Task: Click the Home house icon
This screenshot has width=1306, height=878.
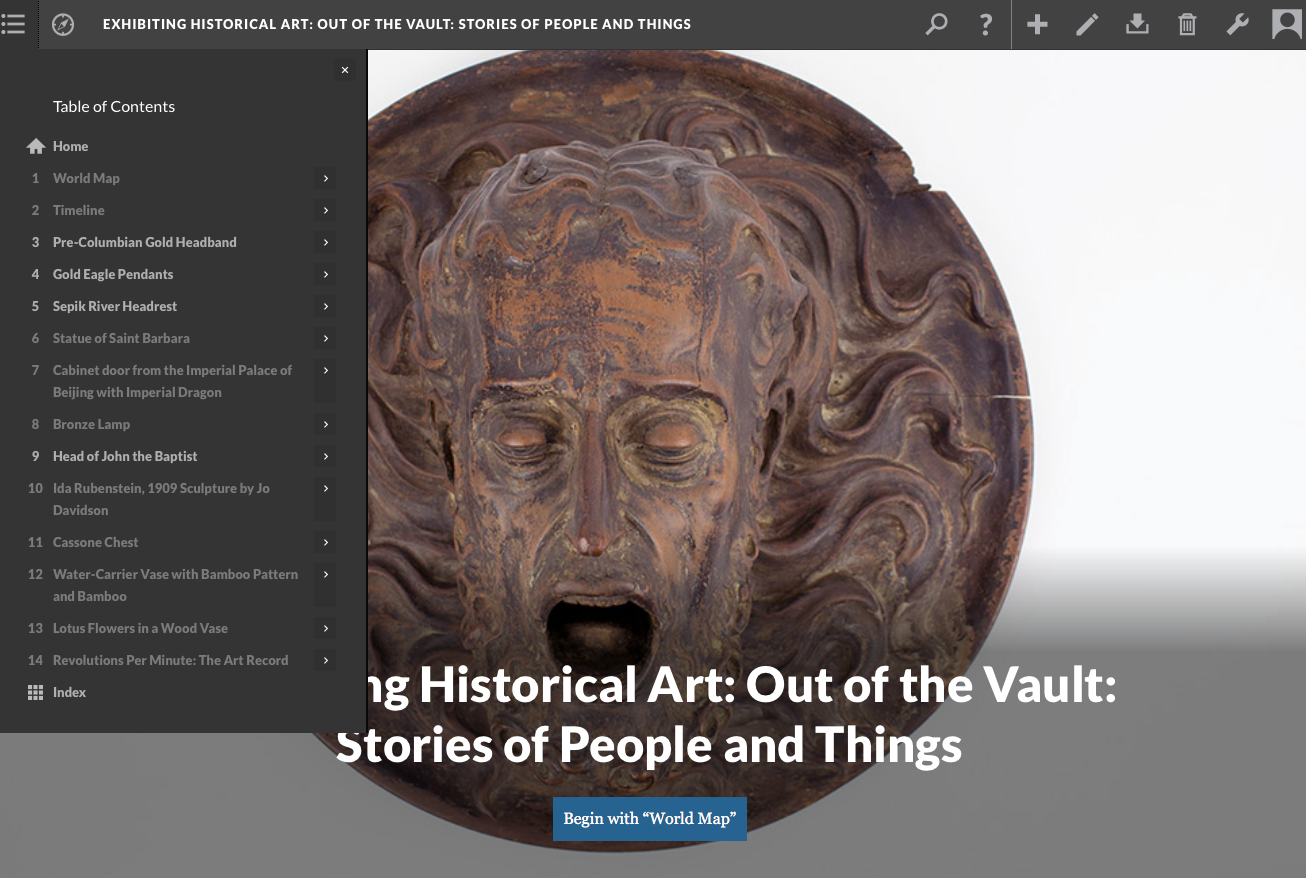Action: [36, 146]
